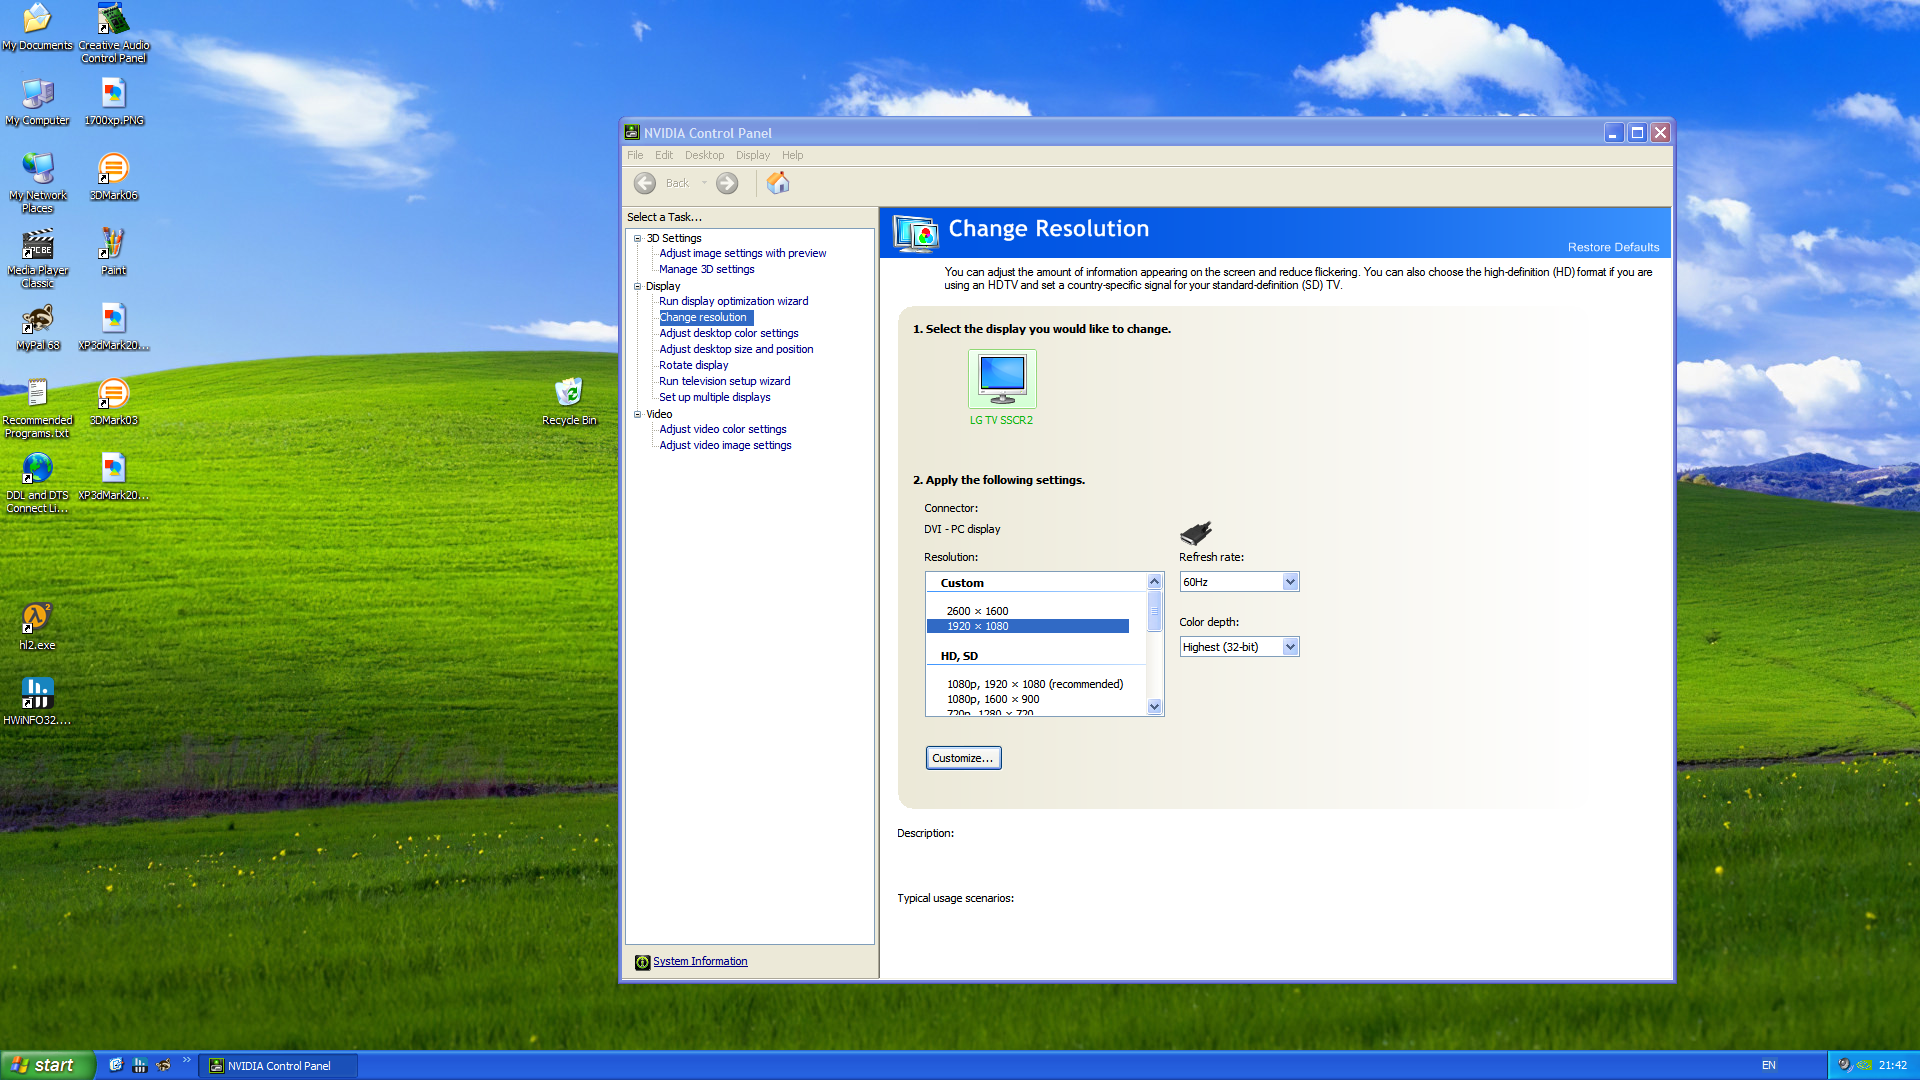Click Restore Defaults link
Screen dimensions: 1920x1080
click(1613, 247)
